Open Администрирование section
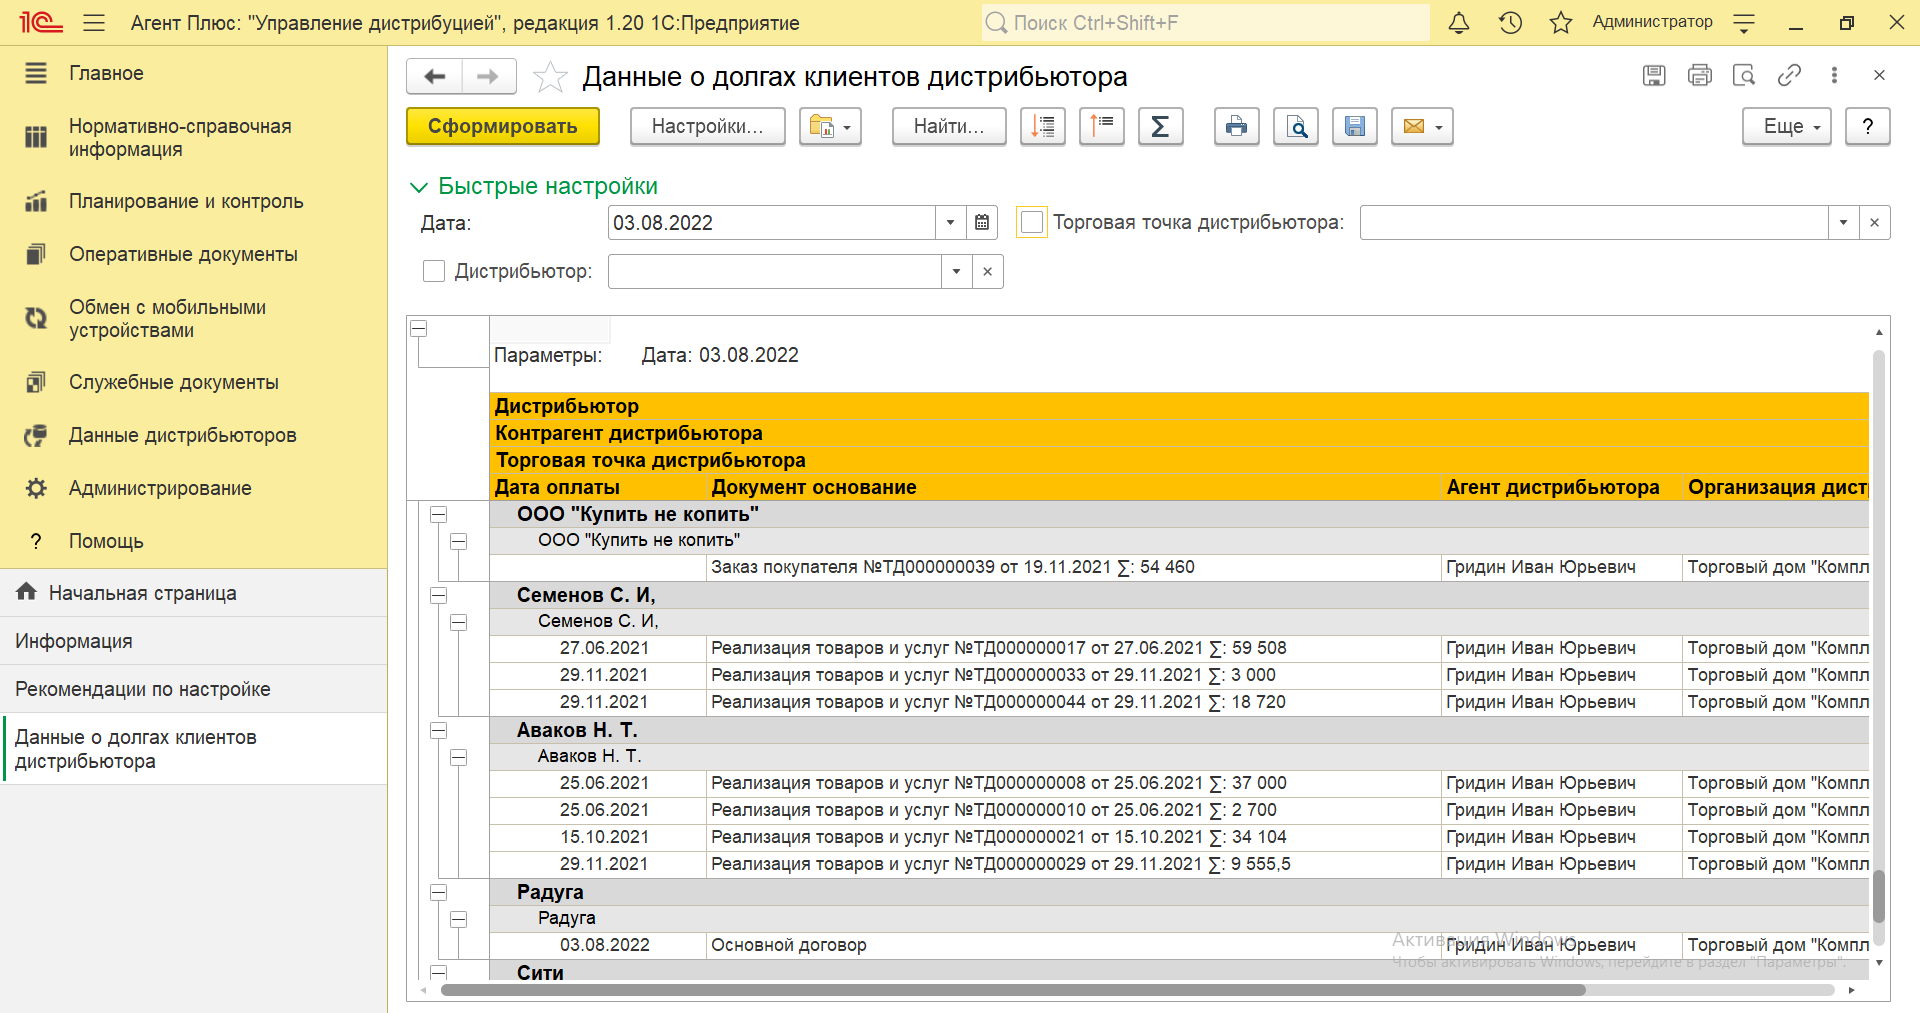Image resolution: width=1920 pixels, height=1013 pixels. pyautogui.click(x=194, y=488)
